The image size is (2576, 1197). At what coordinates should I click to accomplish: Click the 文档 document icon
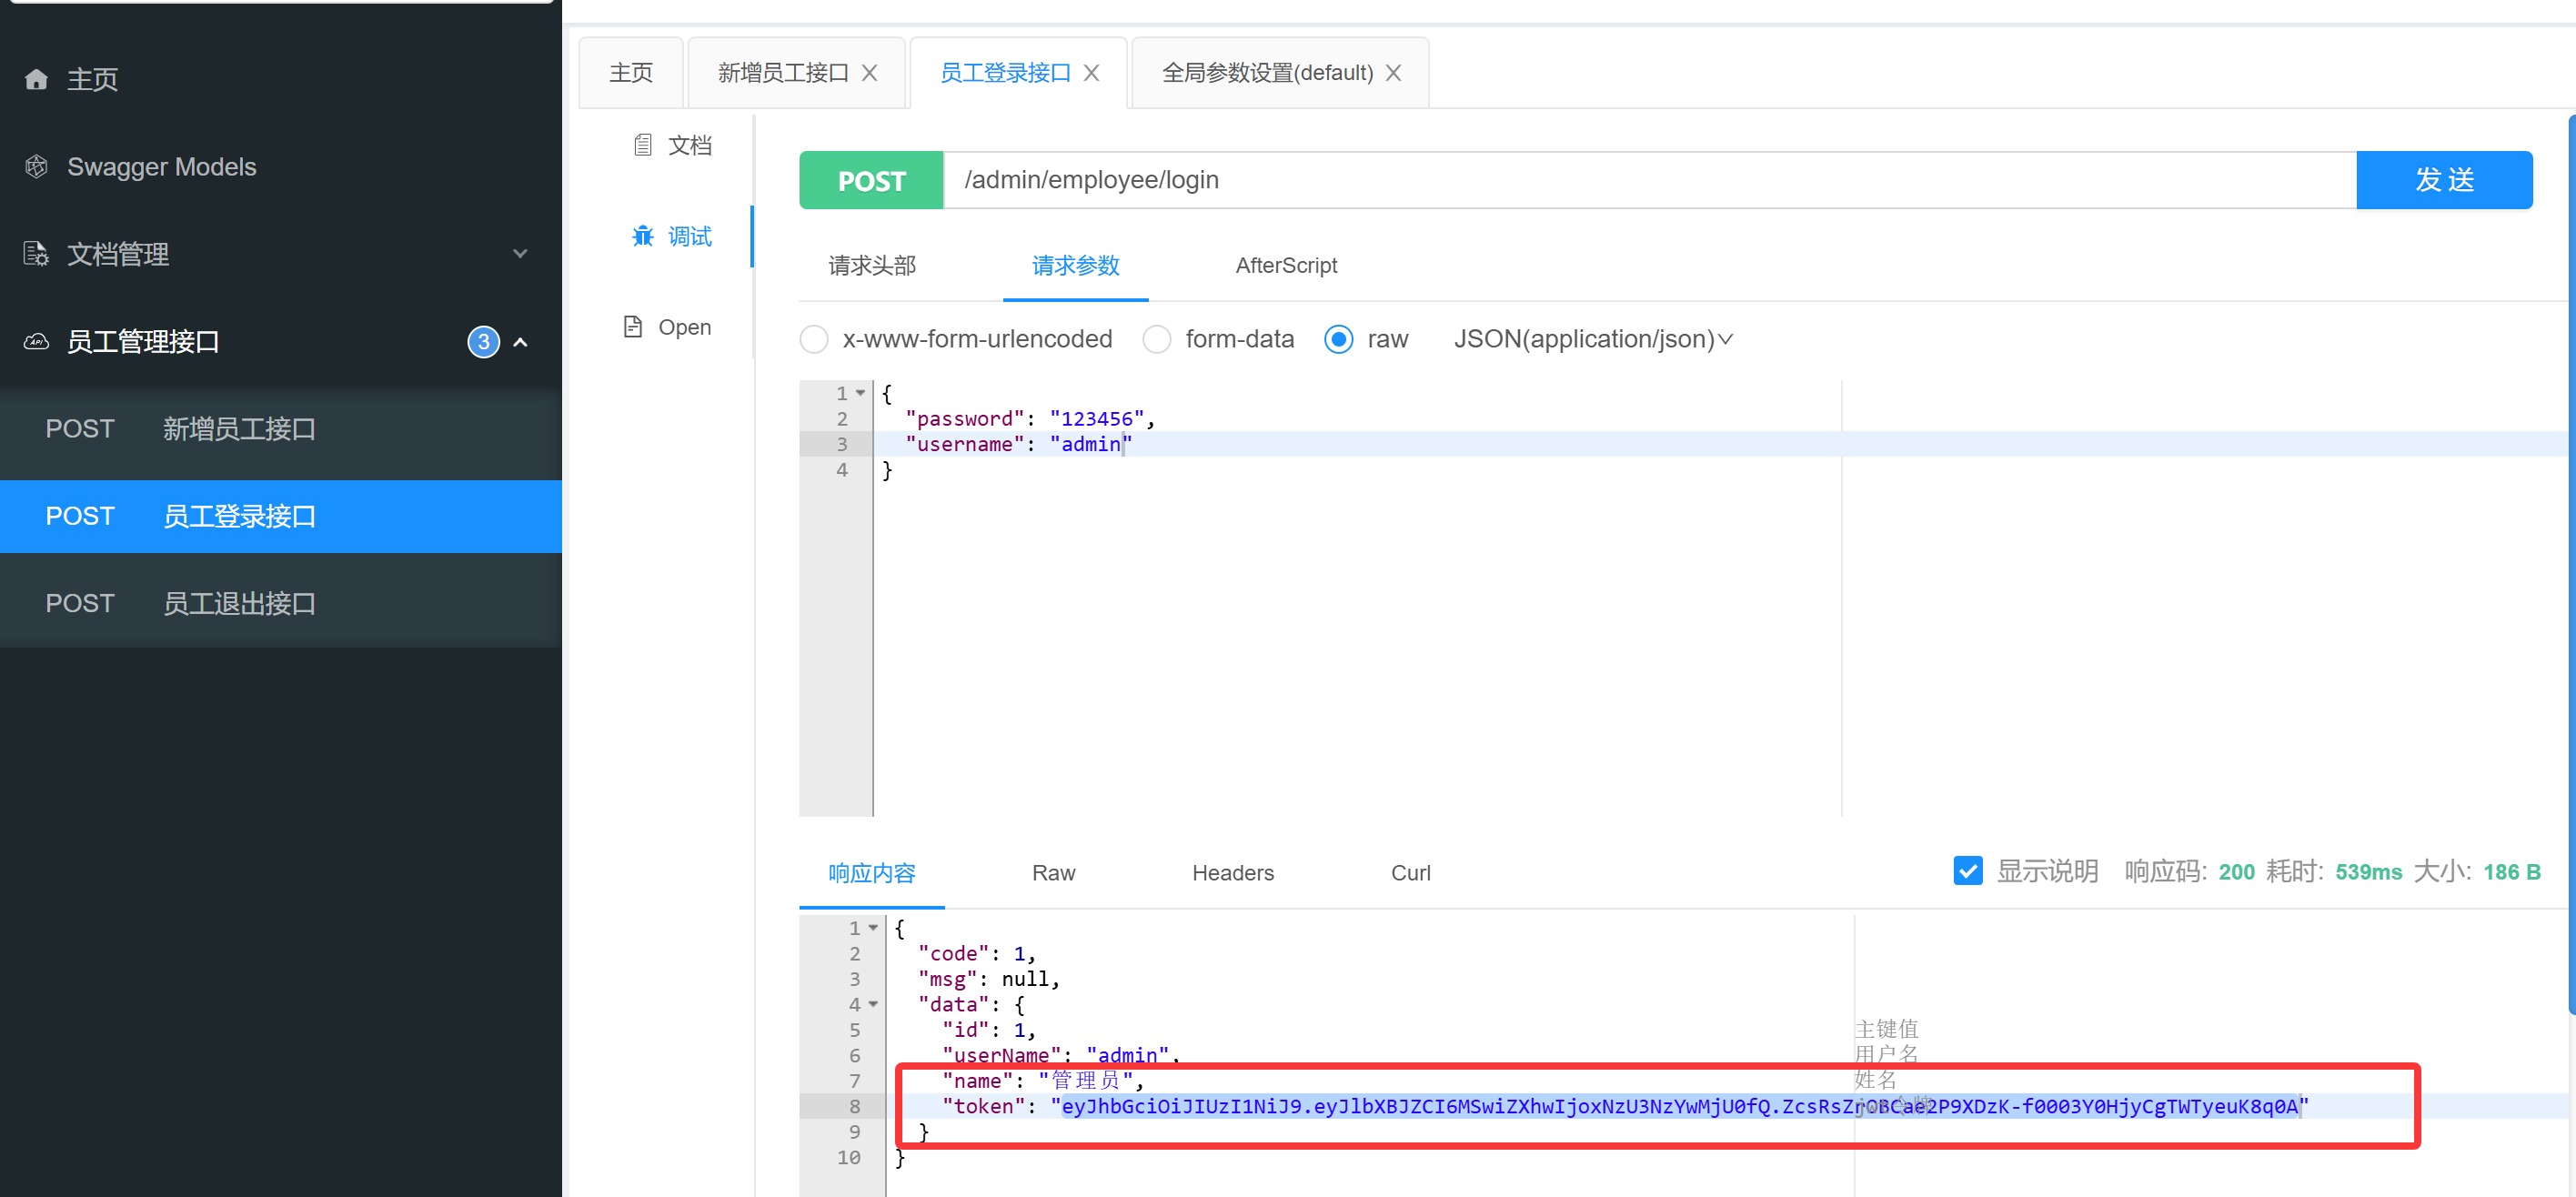pyautogui.click(x=643, y=145)
